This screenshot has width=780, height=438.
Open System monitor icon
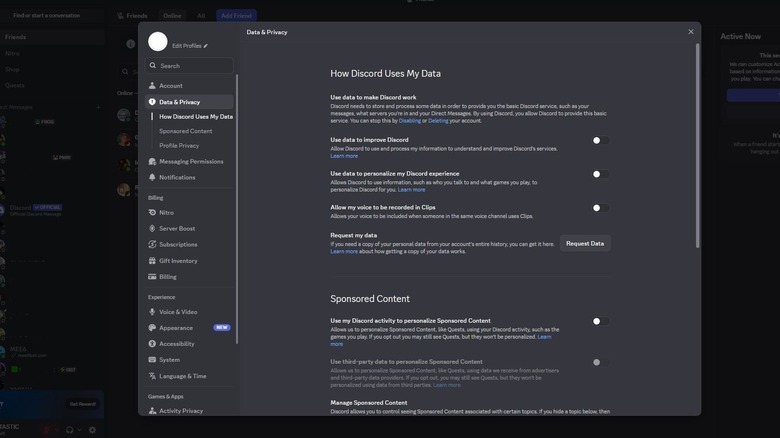coord(152,360)
